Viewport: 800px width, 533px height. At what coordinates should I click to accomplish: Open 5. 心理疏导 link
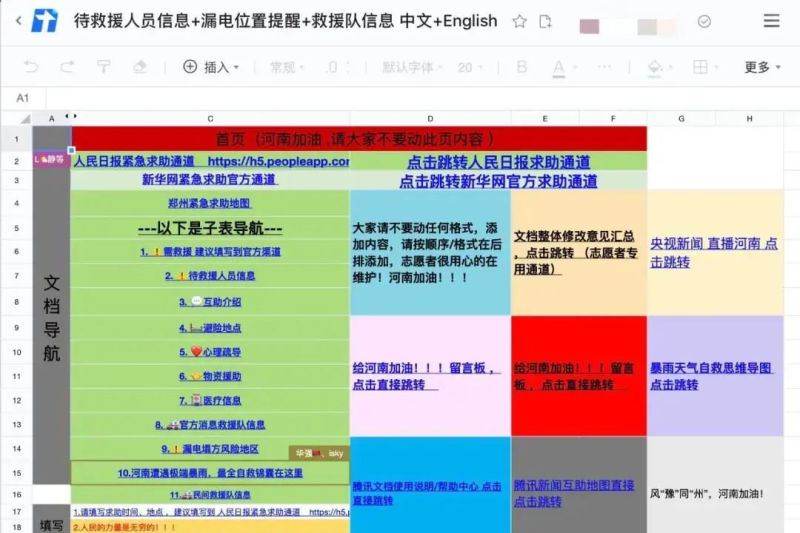[x=210, y=351]
